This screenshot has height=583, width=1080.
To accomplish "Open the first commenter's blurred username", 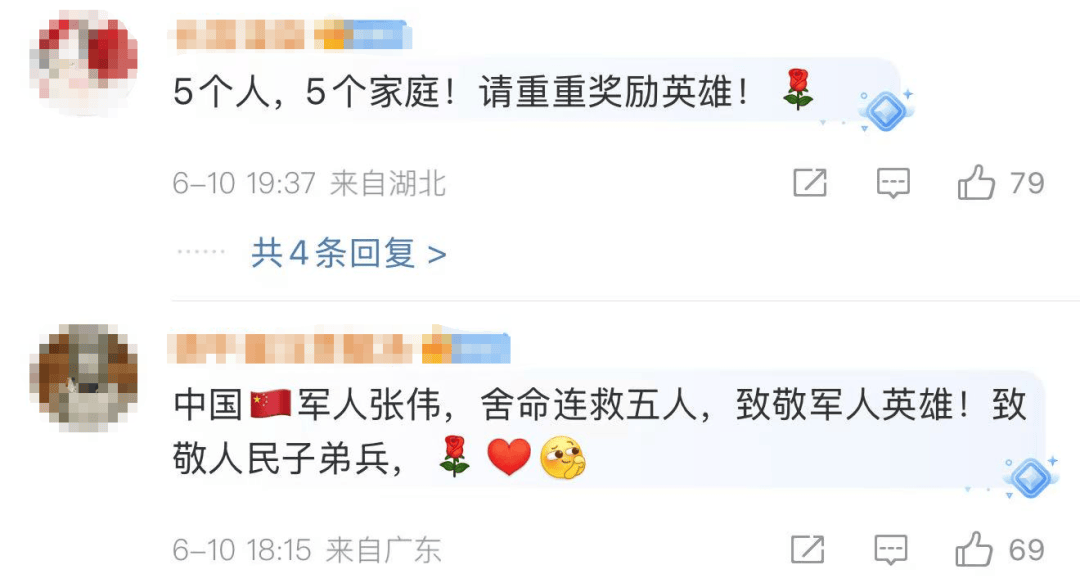I will click(x=240, y=34).
